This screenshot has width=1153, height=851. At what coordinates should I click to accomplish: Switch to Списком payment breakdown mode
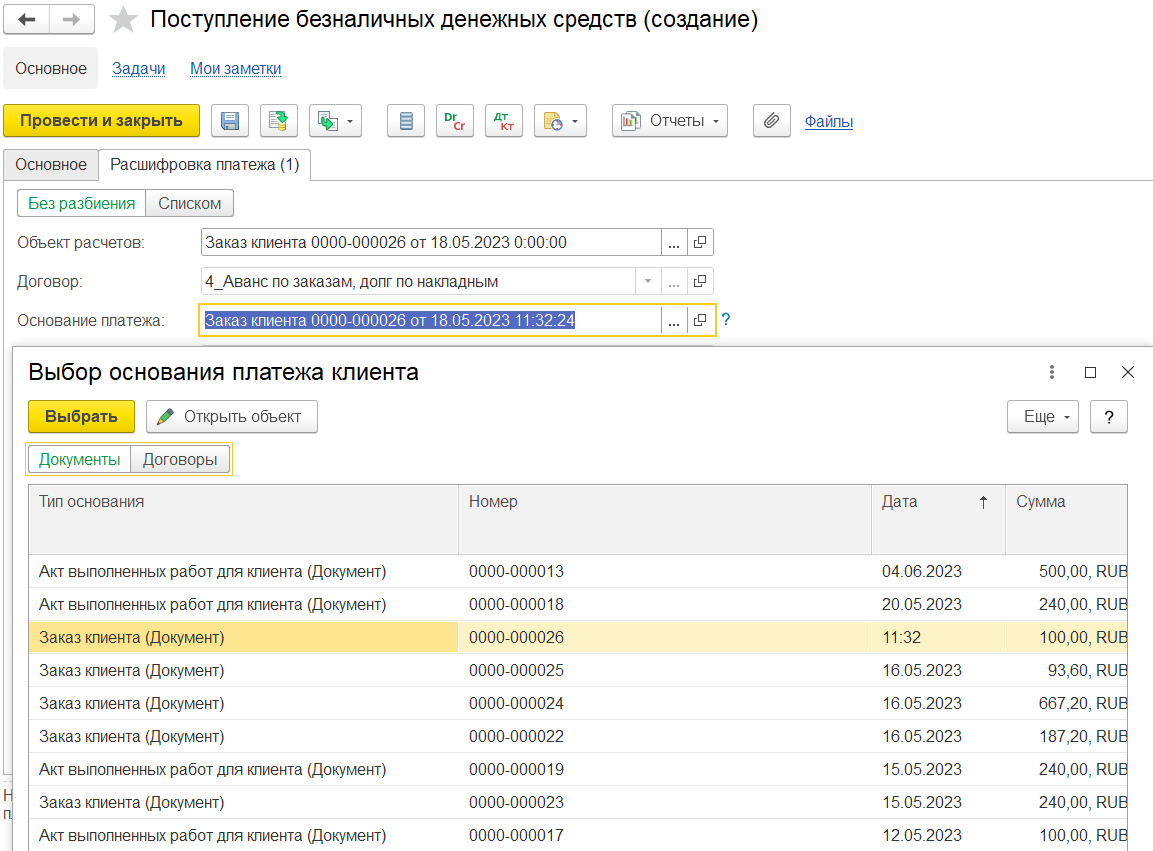tap(190, 203)
